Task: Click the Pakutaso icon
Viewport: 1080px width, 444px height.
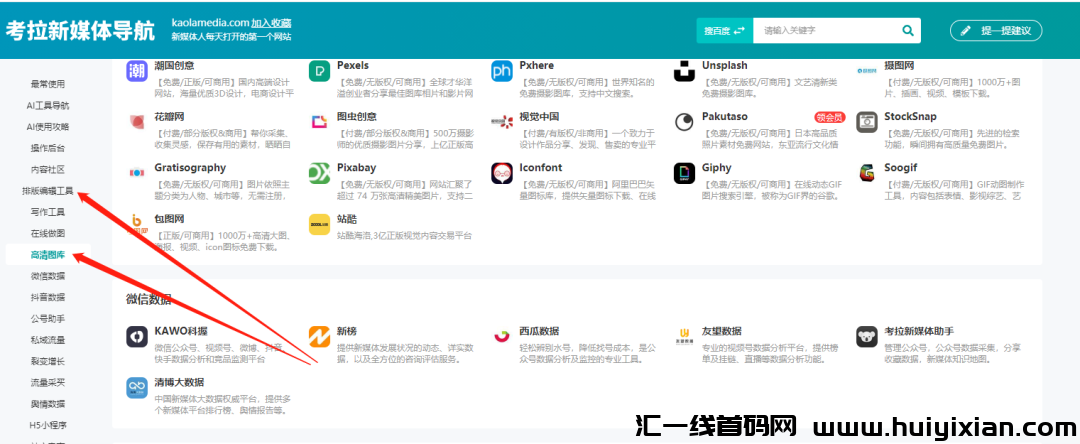Action: pyautogui.click(x=684, y=122)
